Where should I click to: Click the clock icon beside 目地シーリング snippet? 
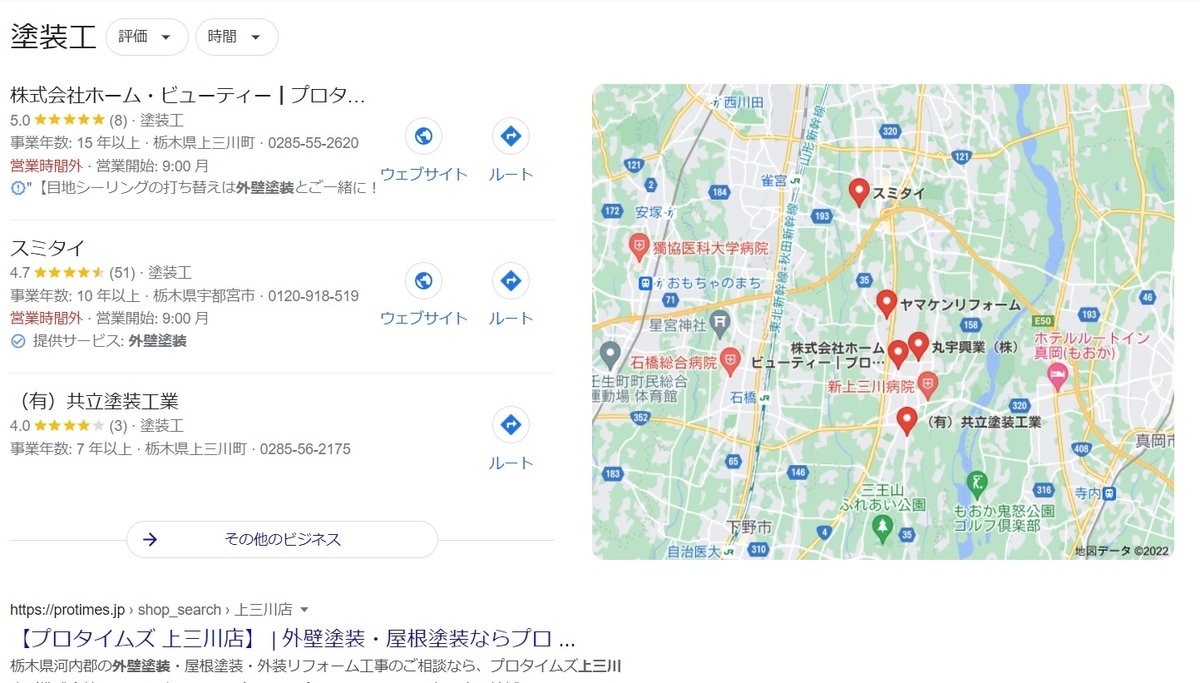(x=17, y=188)
